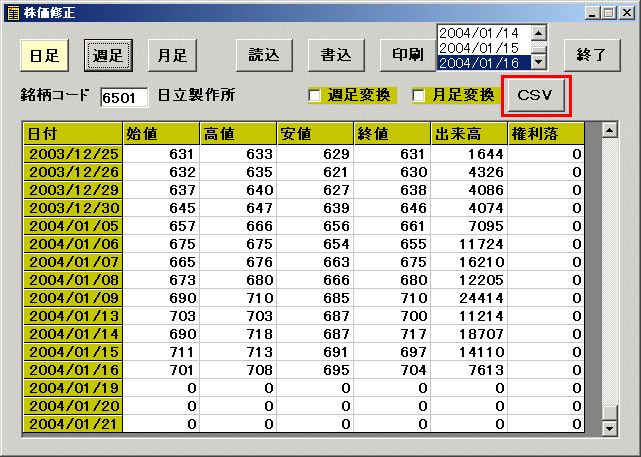Click the 銘柄コード input field

point(124,97)
